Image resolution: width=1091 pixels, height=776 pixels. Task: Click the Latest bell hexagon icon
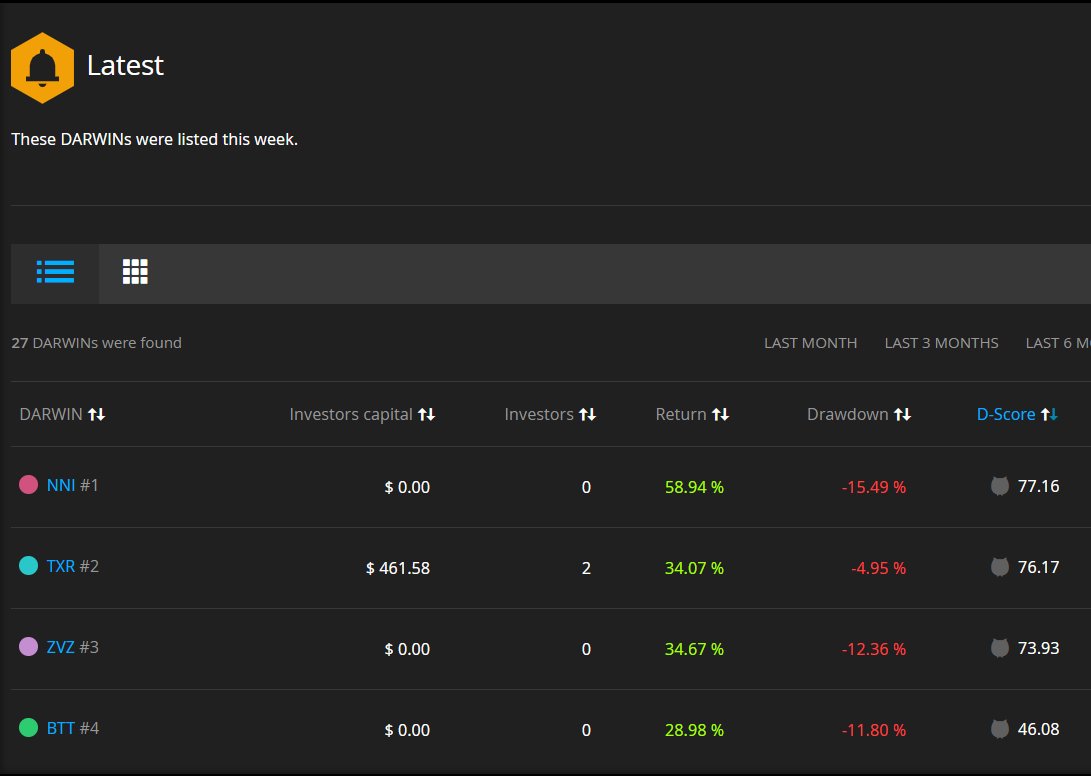click(42, 68)
